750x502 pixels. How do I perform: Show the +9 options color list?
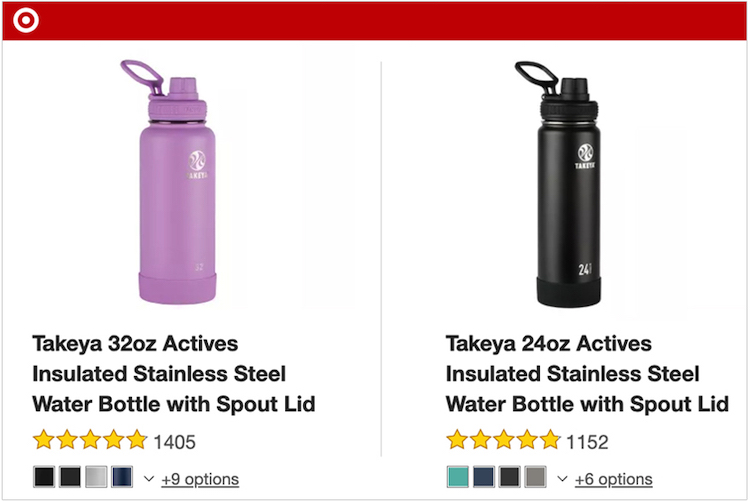200,479
